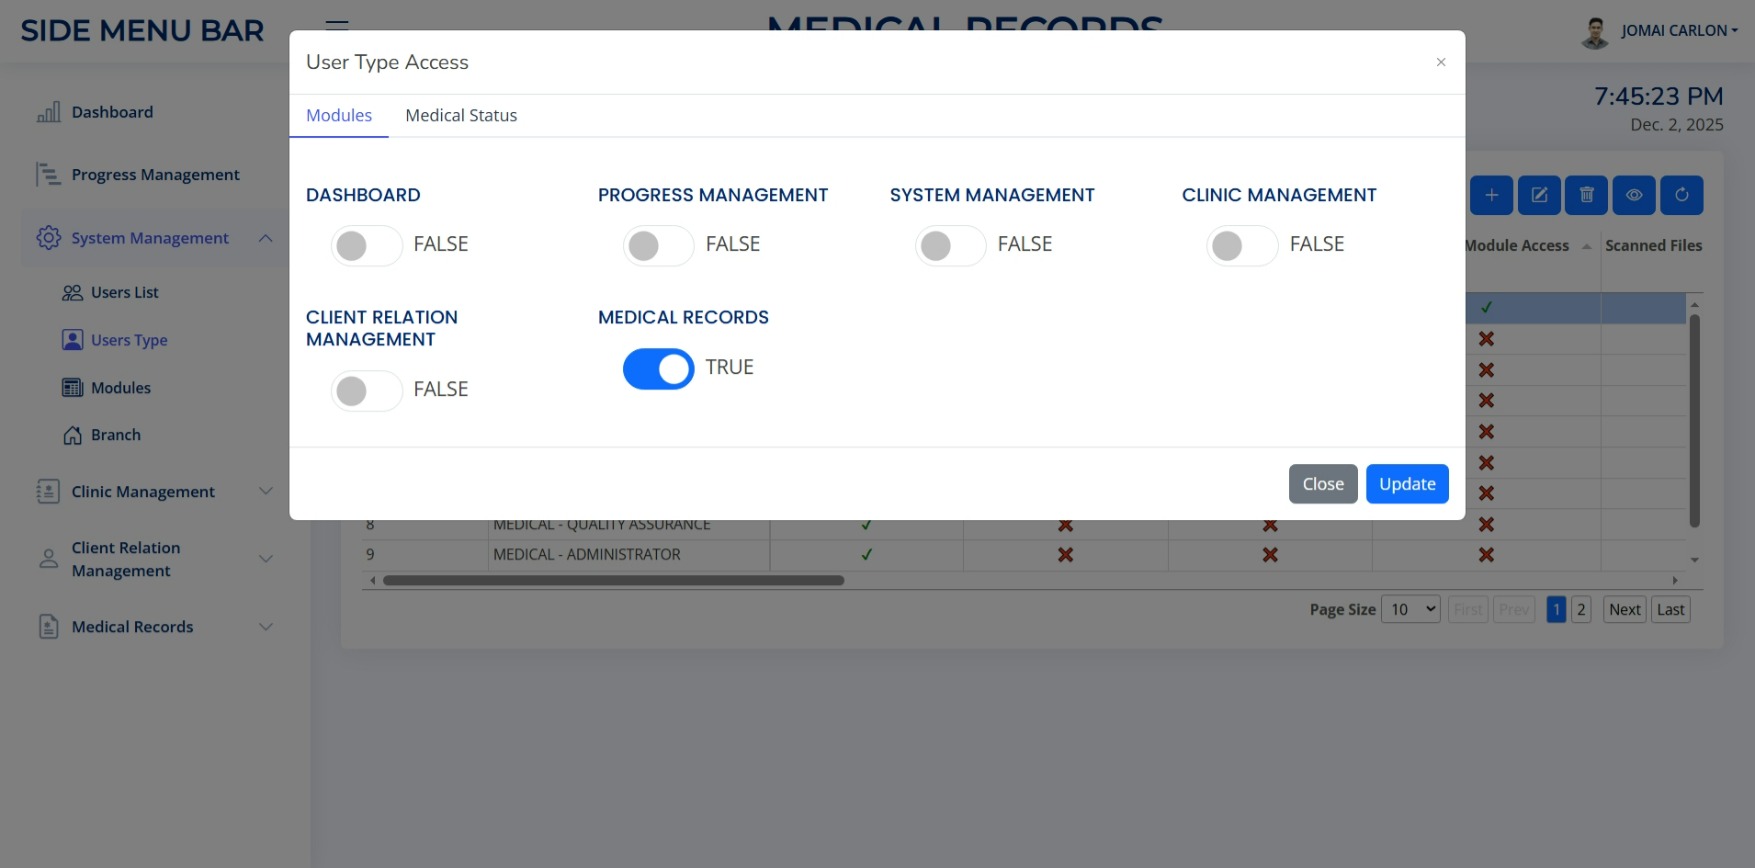Viewport: 1755px width, 868px height.
Task: Click the trash delete icon
Action: tap(1586, 195)
